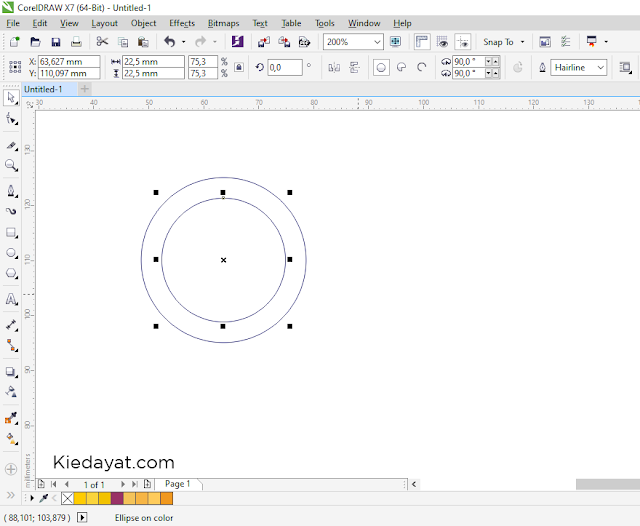
Task: Toggle Show Grid button
Action: click(442, 42)
